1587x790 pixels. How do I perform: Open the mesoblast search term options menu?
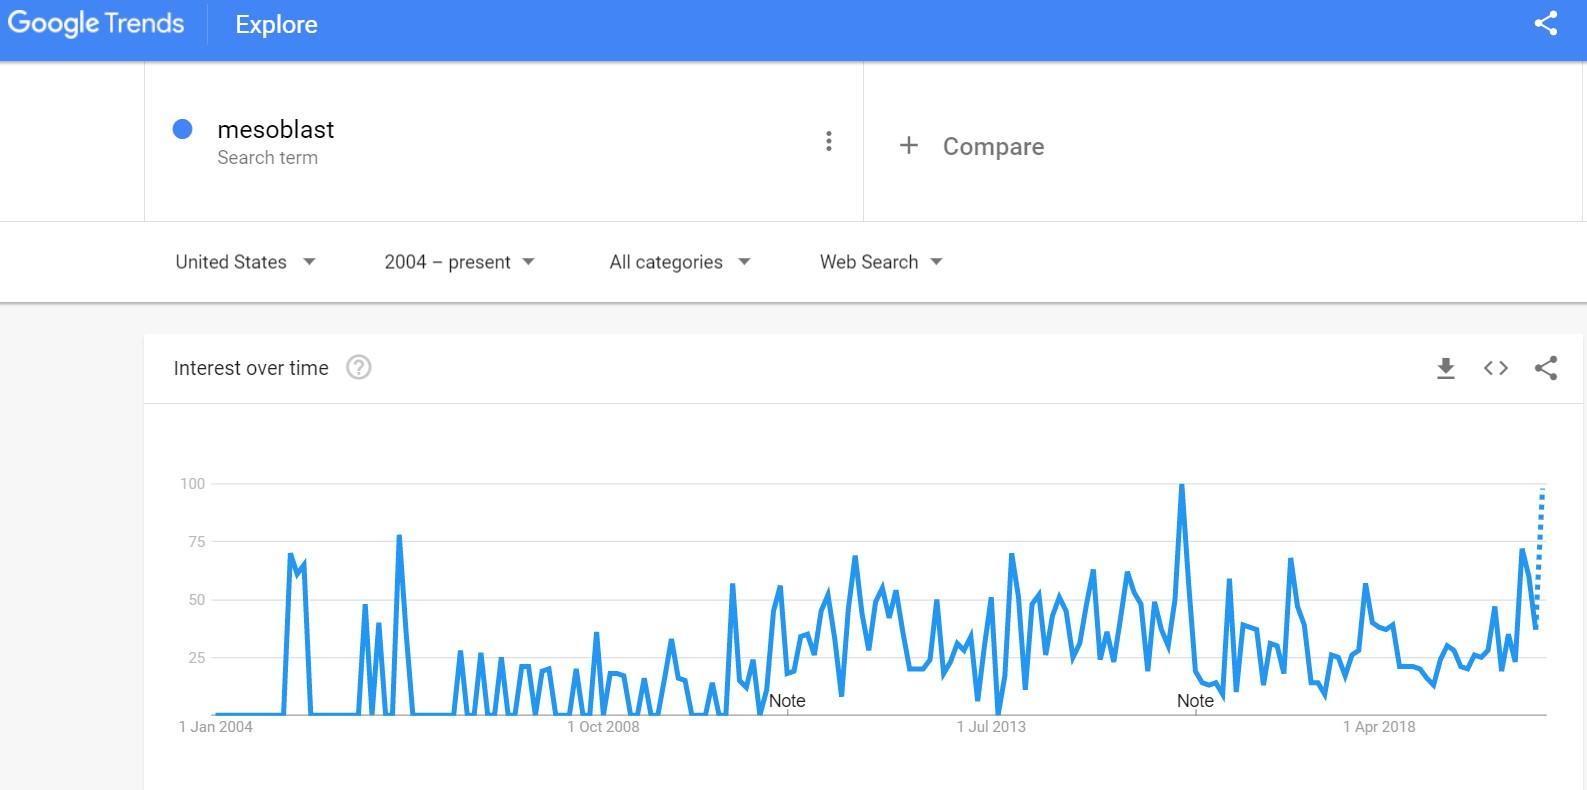828,141
